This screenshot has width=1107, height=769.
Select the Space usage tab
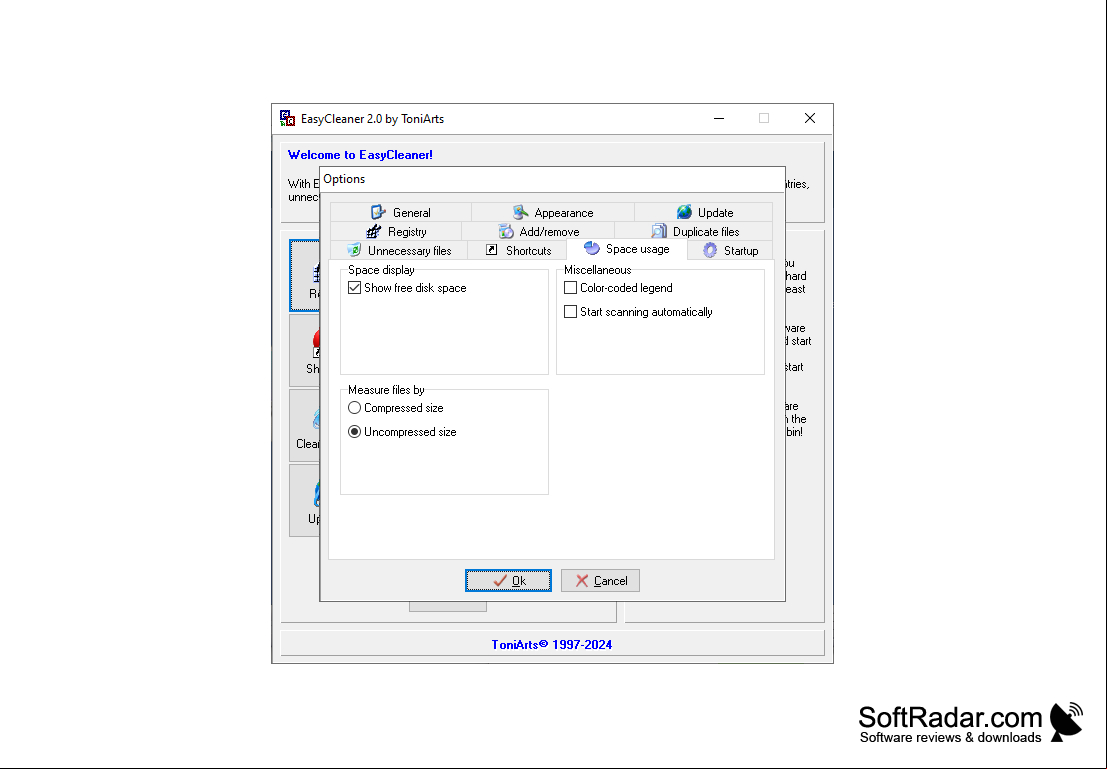(627, 249)
